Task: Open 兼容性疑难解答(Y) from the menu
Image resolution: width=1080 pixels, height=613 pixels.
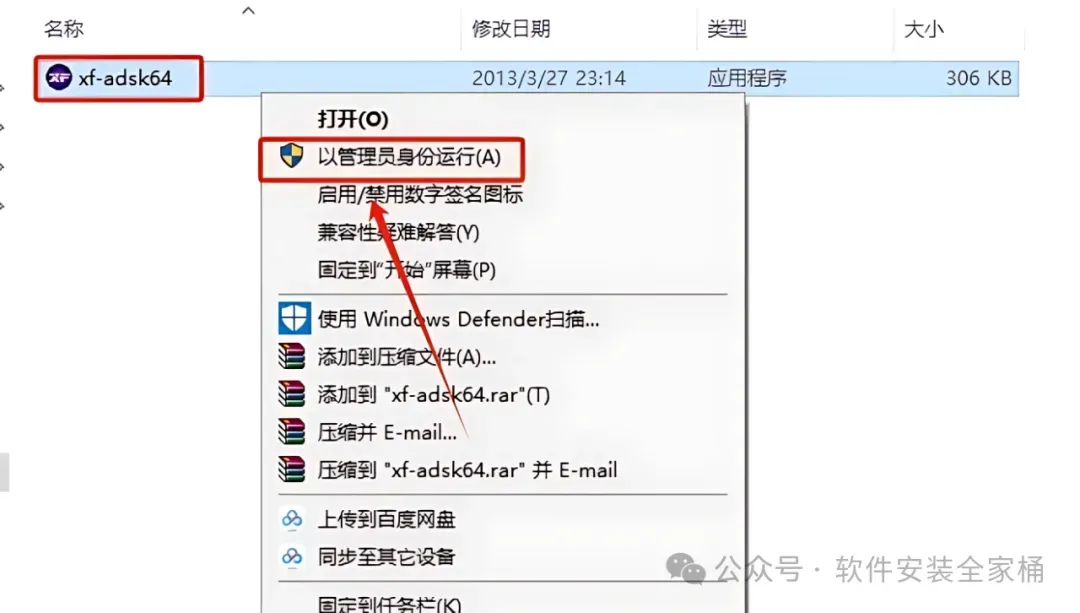Action: tap(398, 232)
